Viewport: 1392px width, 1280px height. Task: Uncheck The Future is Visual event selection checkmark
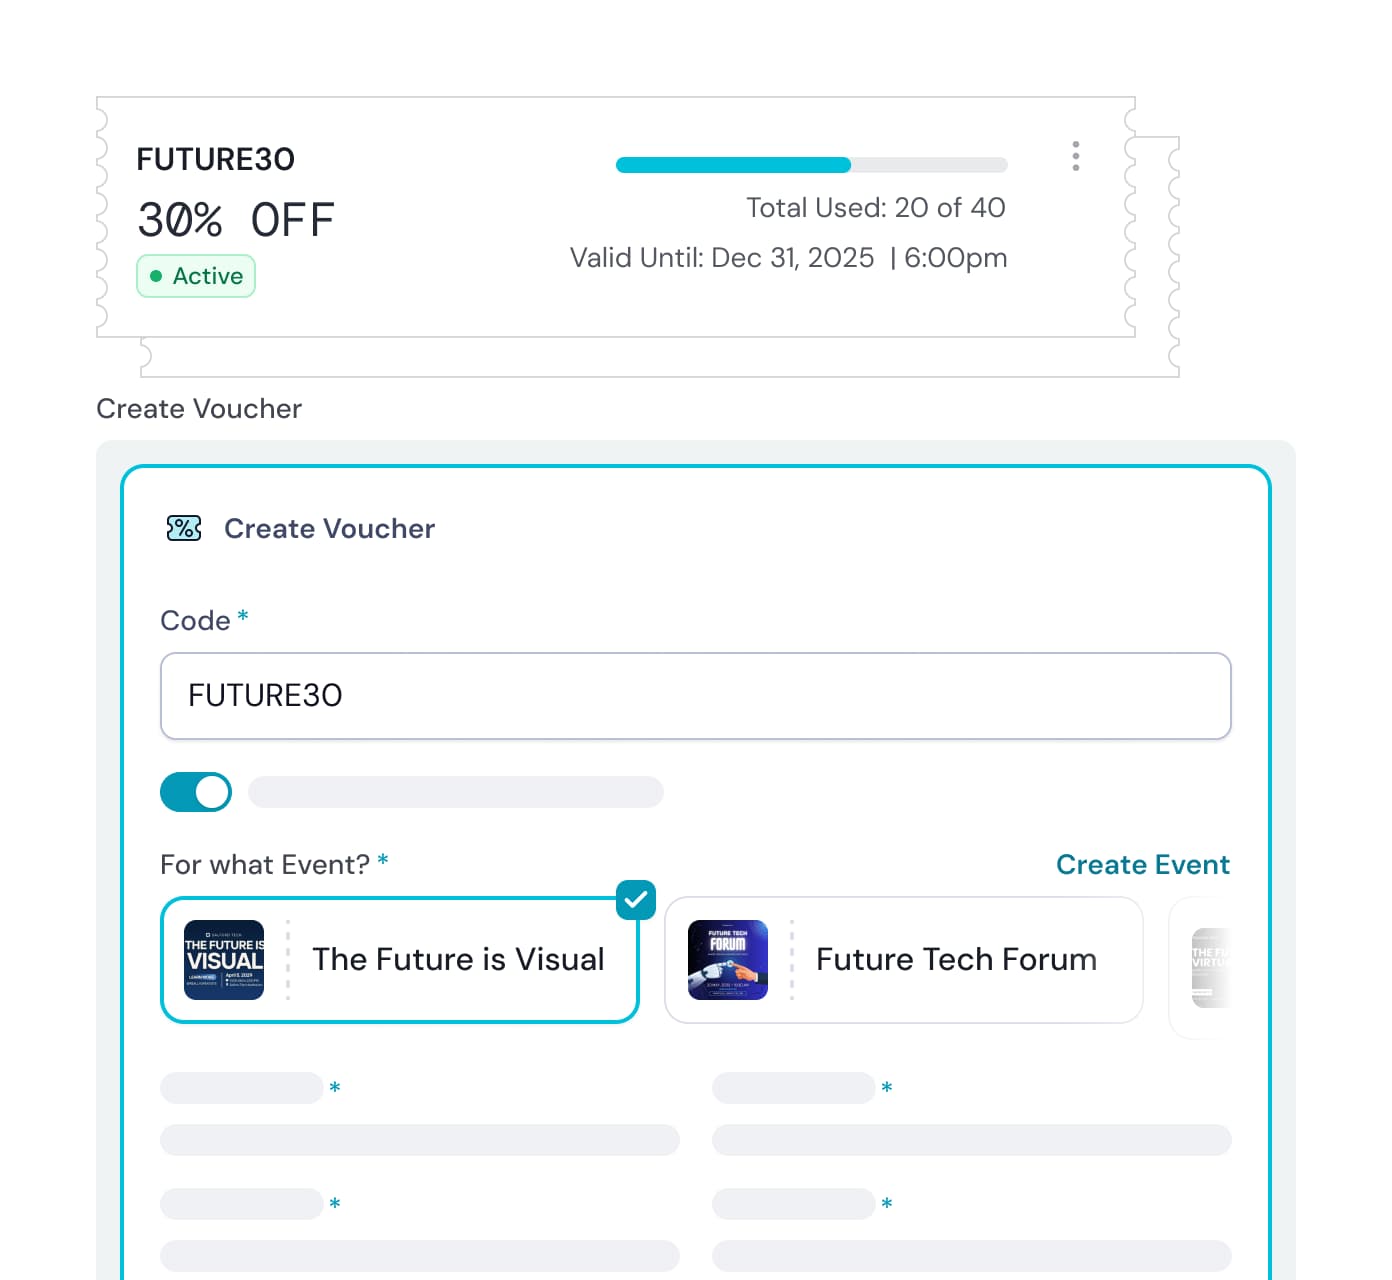(x=636, y=900)
